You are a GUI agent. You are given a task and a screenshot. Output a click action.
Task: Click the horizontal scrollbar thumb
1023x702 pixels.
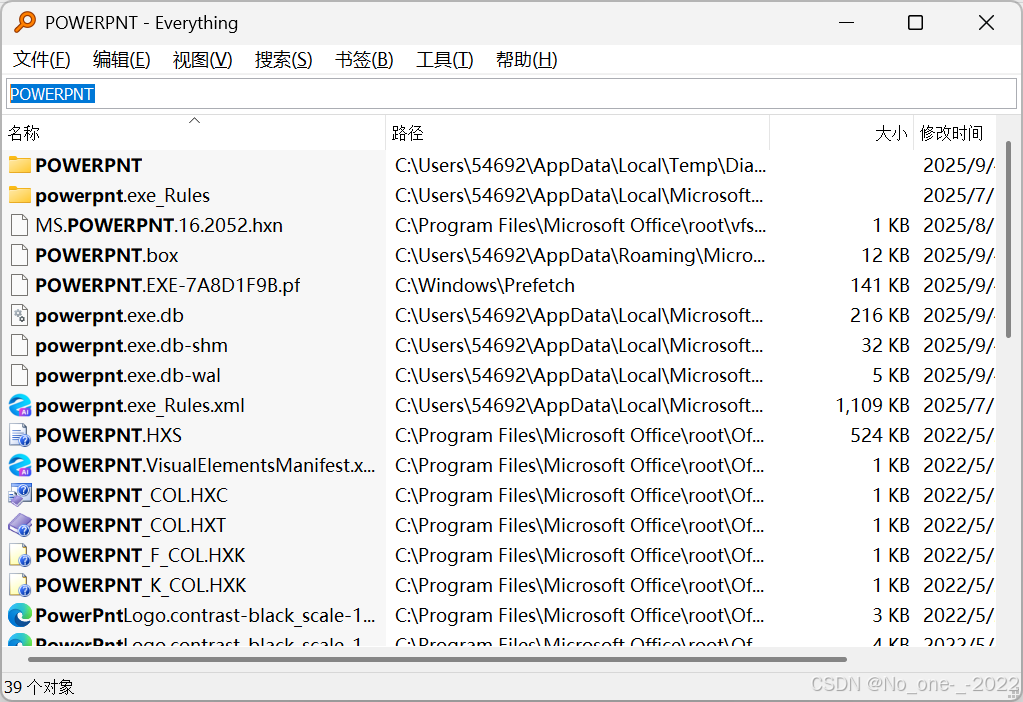(437, 659)
